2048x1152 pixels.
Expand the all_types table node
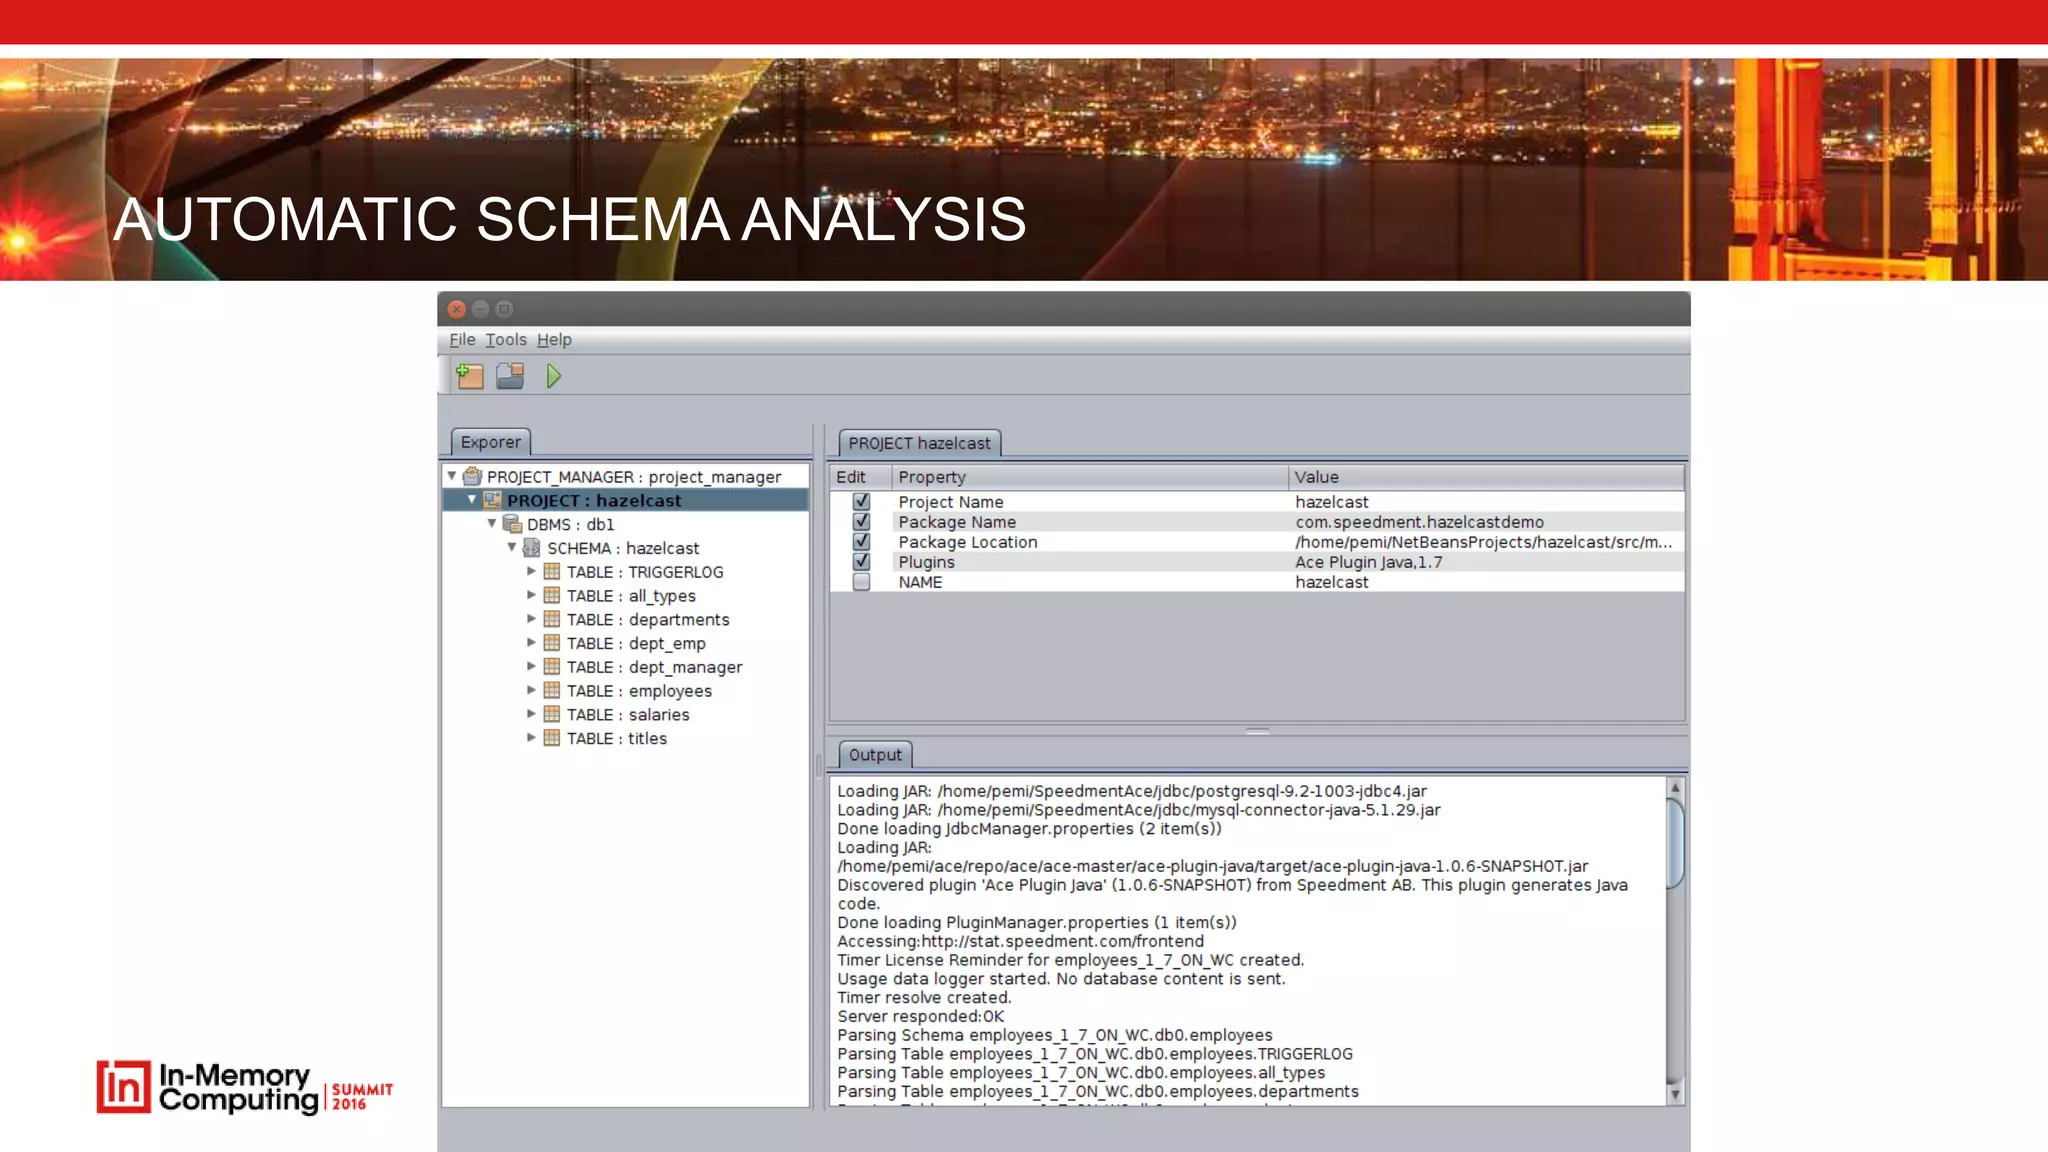pos(531,594)
